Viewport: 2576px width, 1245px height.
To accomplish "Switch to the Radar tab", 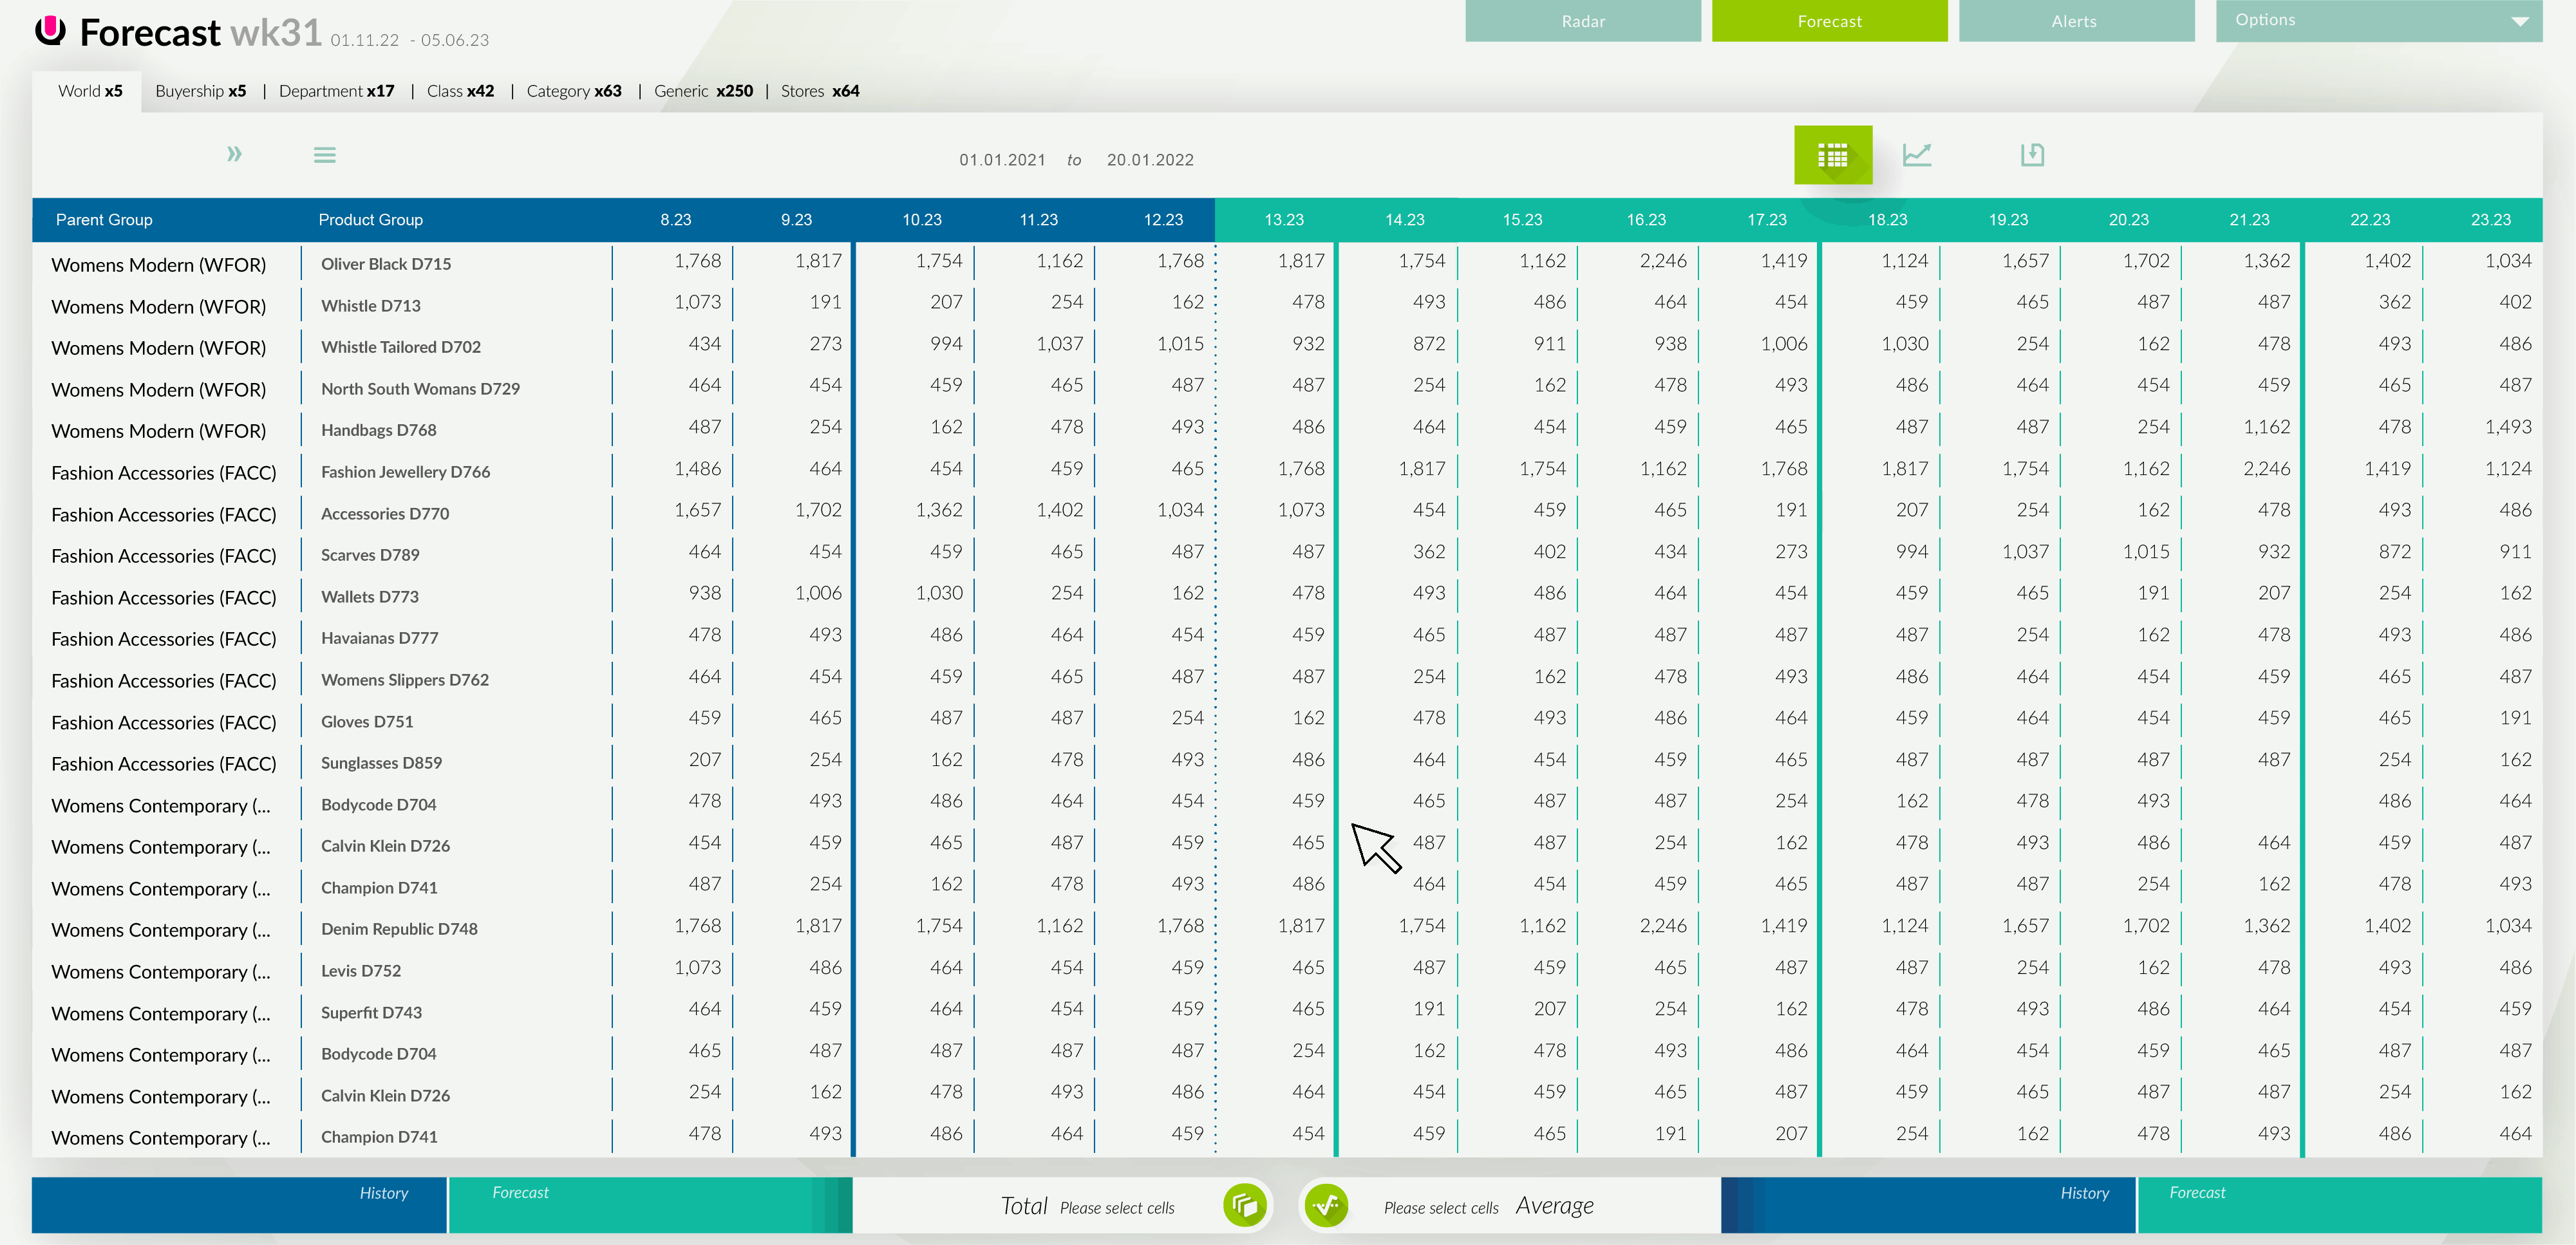I will click(x=1582, y=21).
